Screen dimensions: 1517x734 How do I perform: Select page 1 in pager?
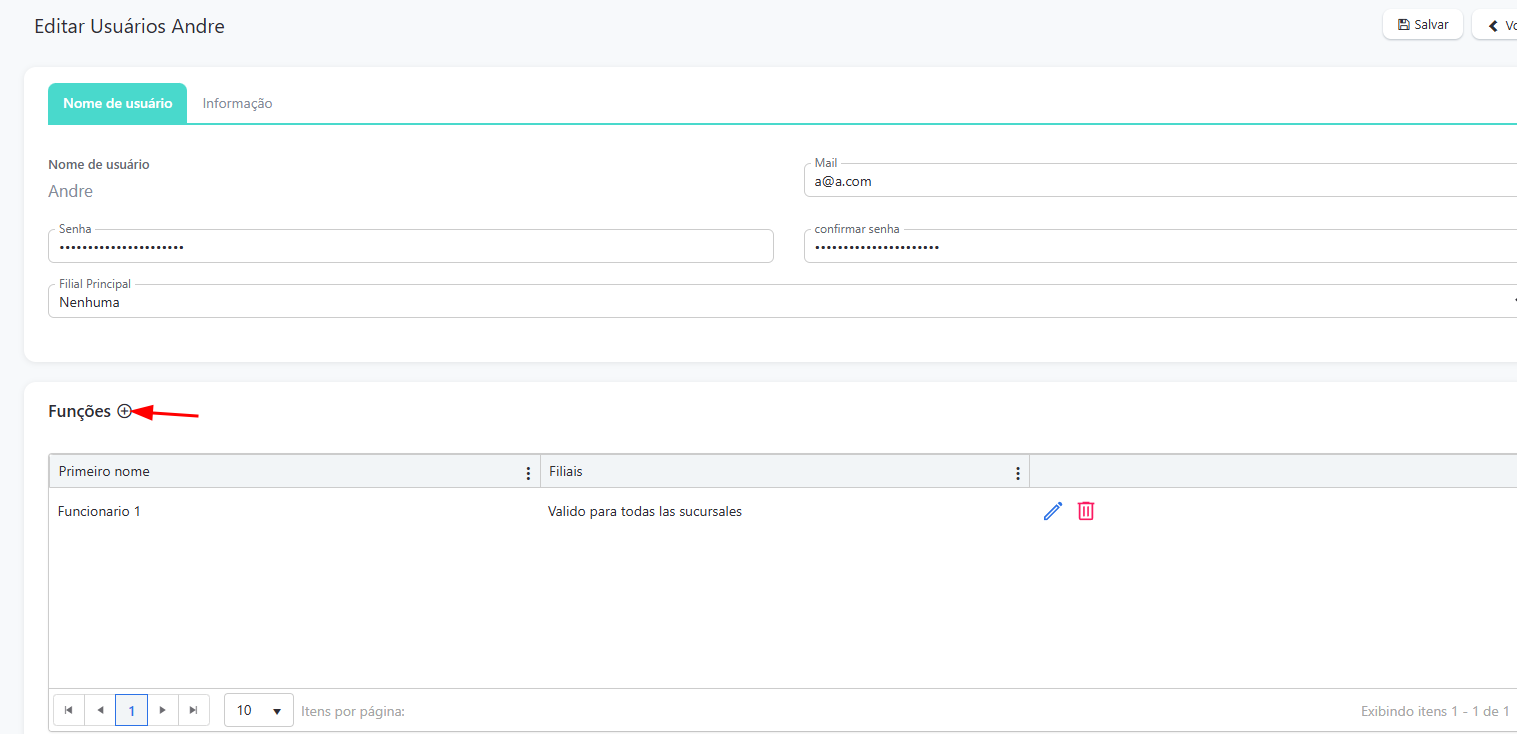[131, 710]
